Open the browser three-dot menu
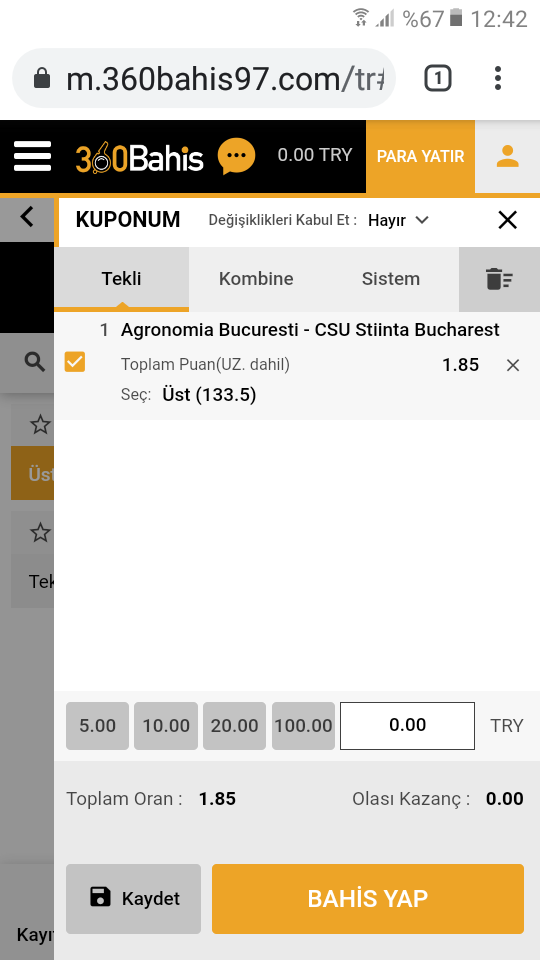The width and height of the screenshot is (540, 960). point(498,78)
